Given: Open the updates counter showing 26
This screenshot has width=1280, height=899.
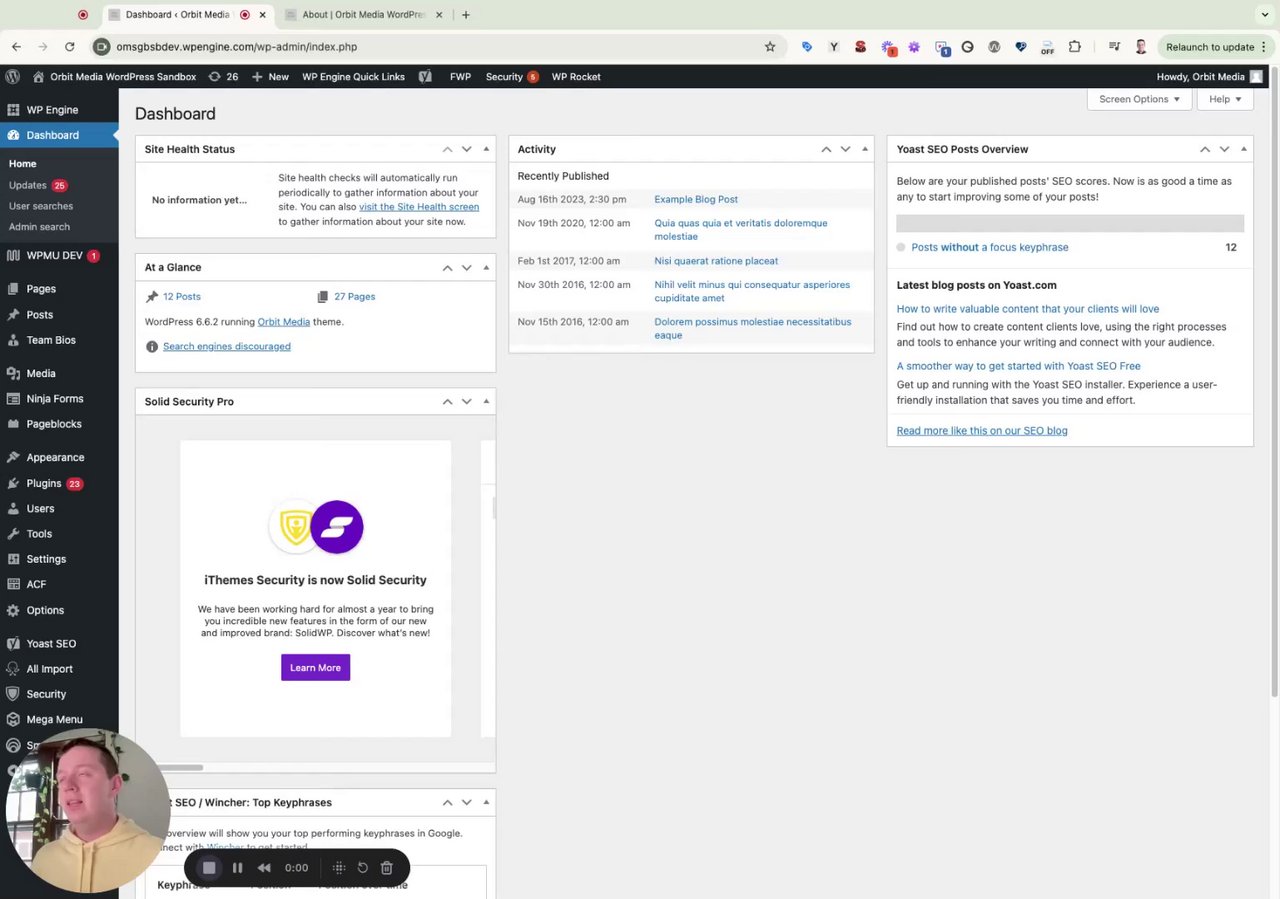Looking at the screenshot, I should pos(223,76).
